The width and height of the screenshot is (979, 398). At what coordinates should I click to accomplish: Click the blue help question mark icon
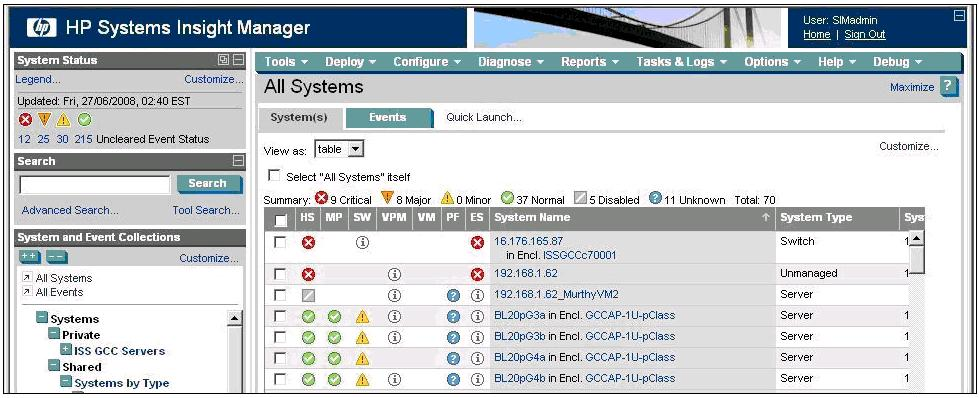point(948,87)
